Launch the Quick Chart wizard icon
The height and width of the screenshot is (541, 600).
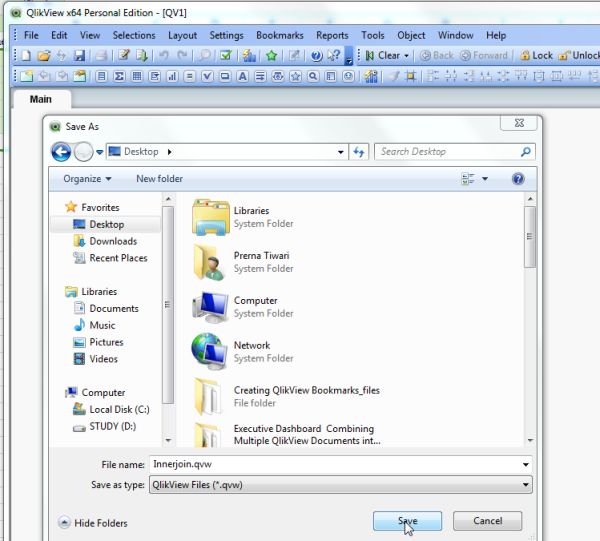[x=249, y=56]
